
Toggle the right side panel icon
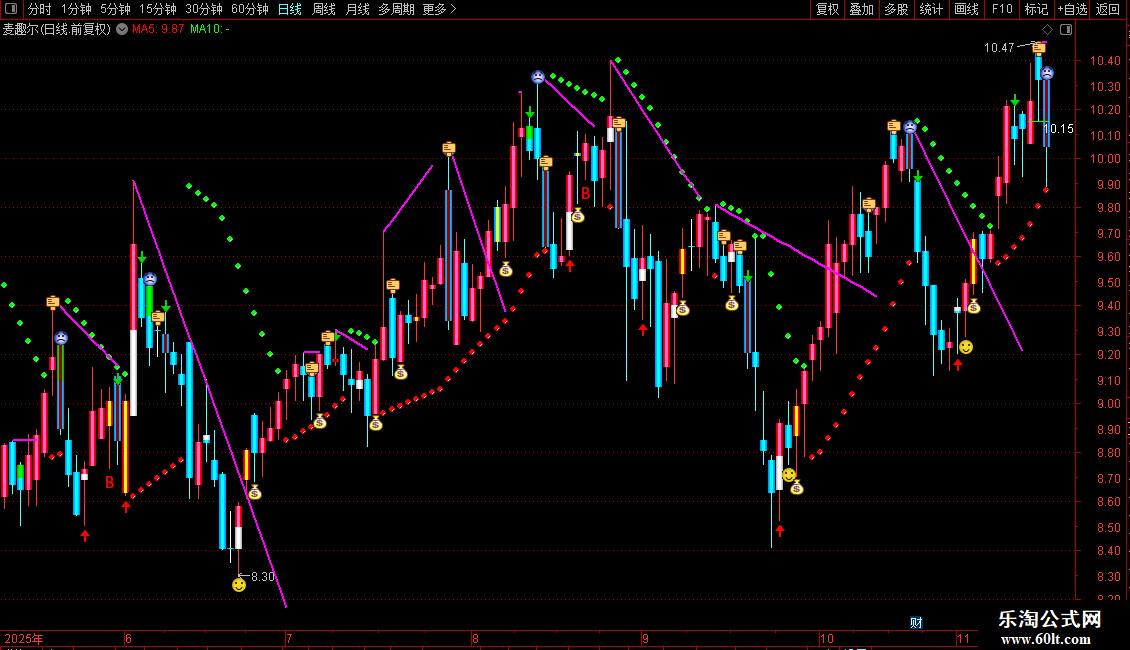coord(1066,30)
